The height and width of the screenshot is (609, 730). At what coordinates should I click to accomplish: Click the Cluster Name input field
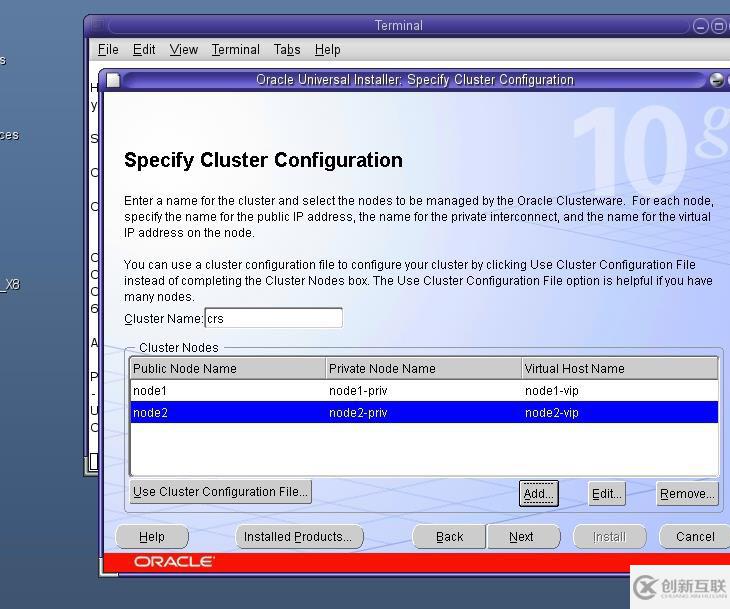[x=274, y=318]
